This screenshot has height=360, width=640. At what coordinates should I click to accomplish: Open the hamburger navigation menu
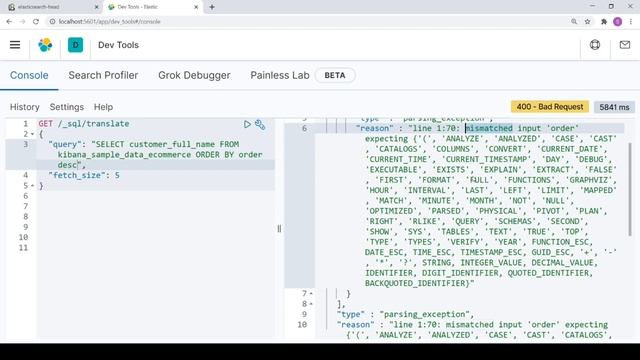[x=15, y=45]
